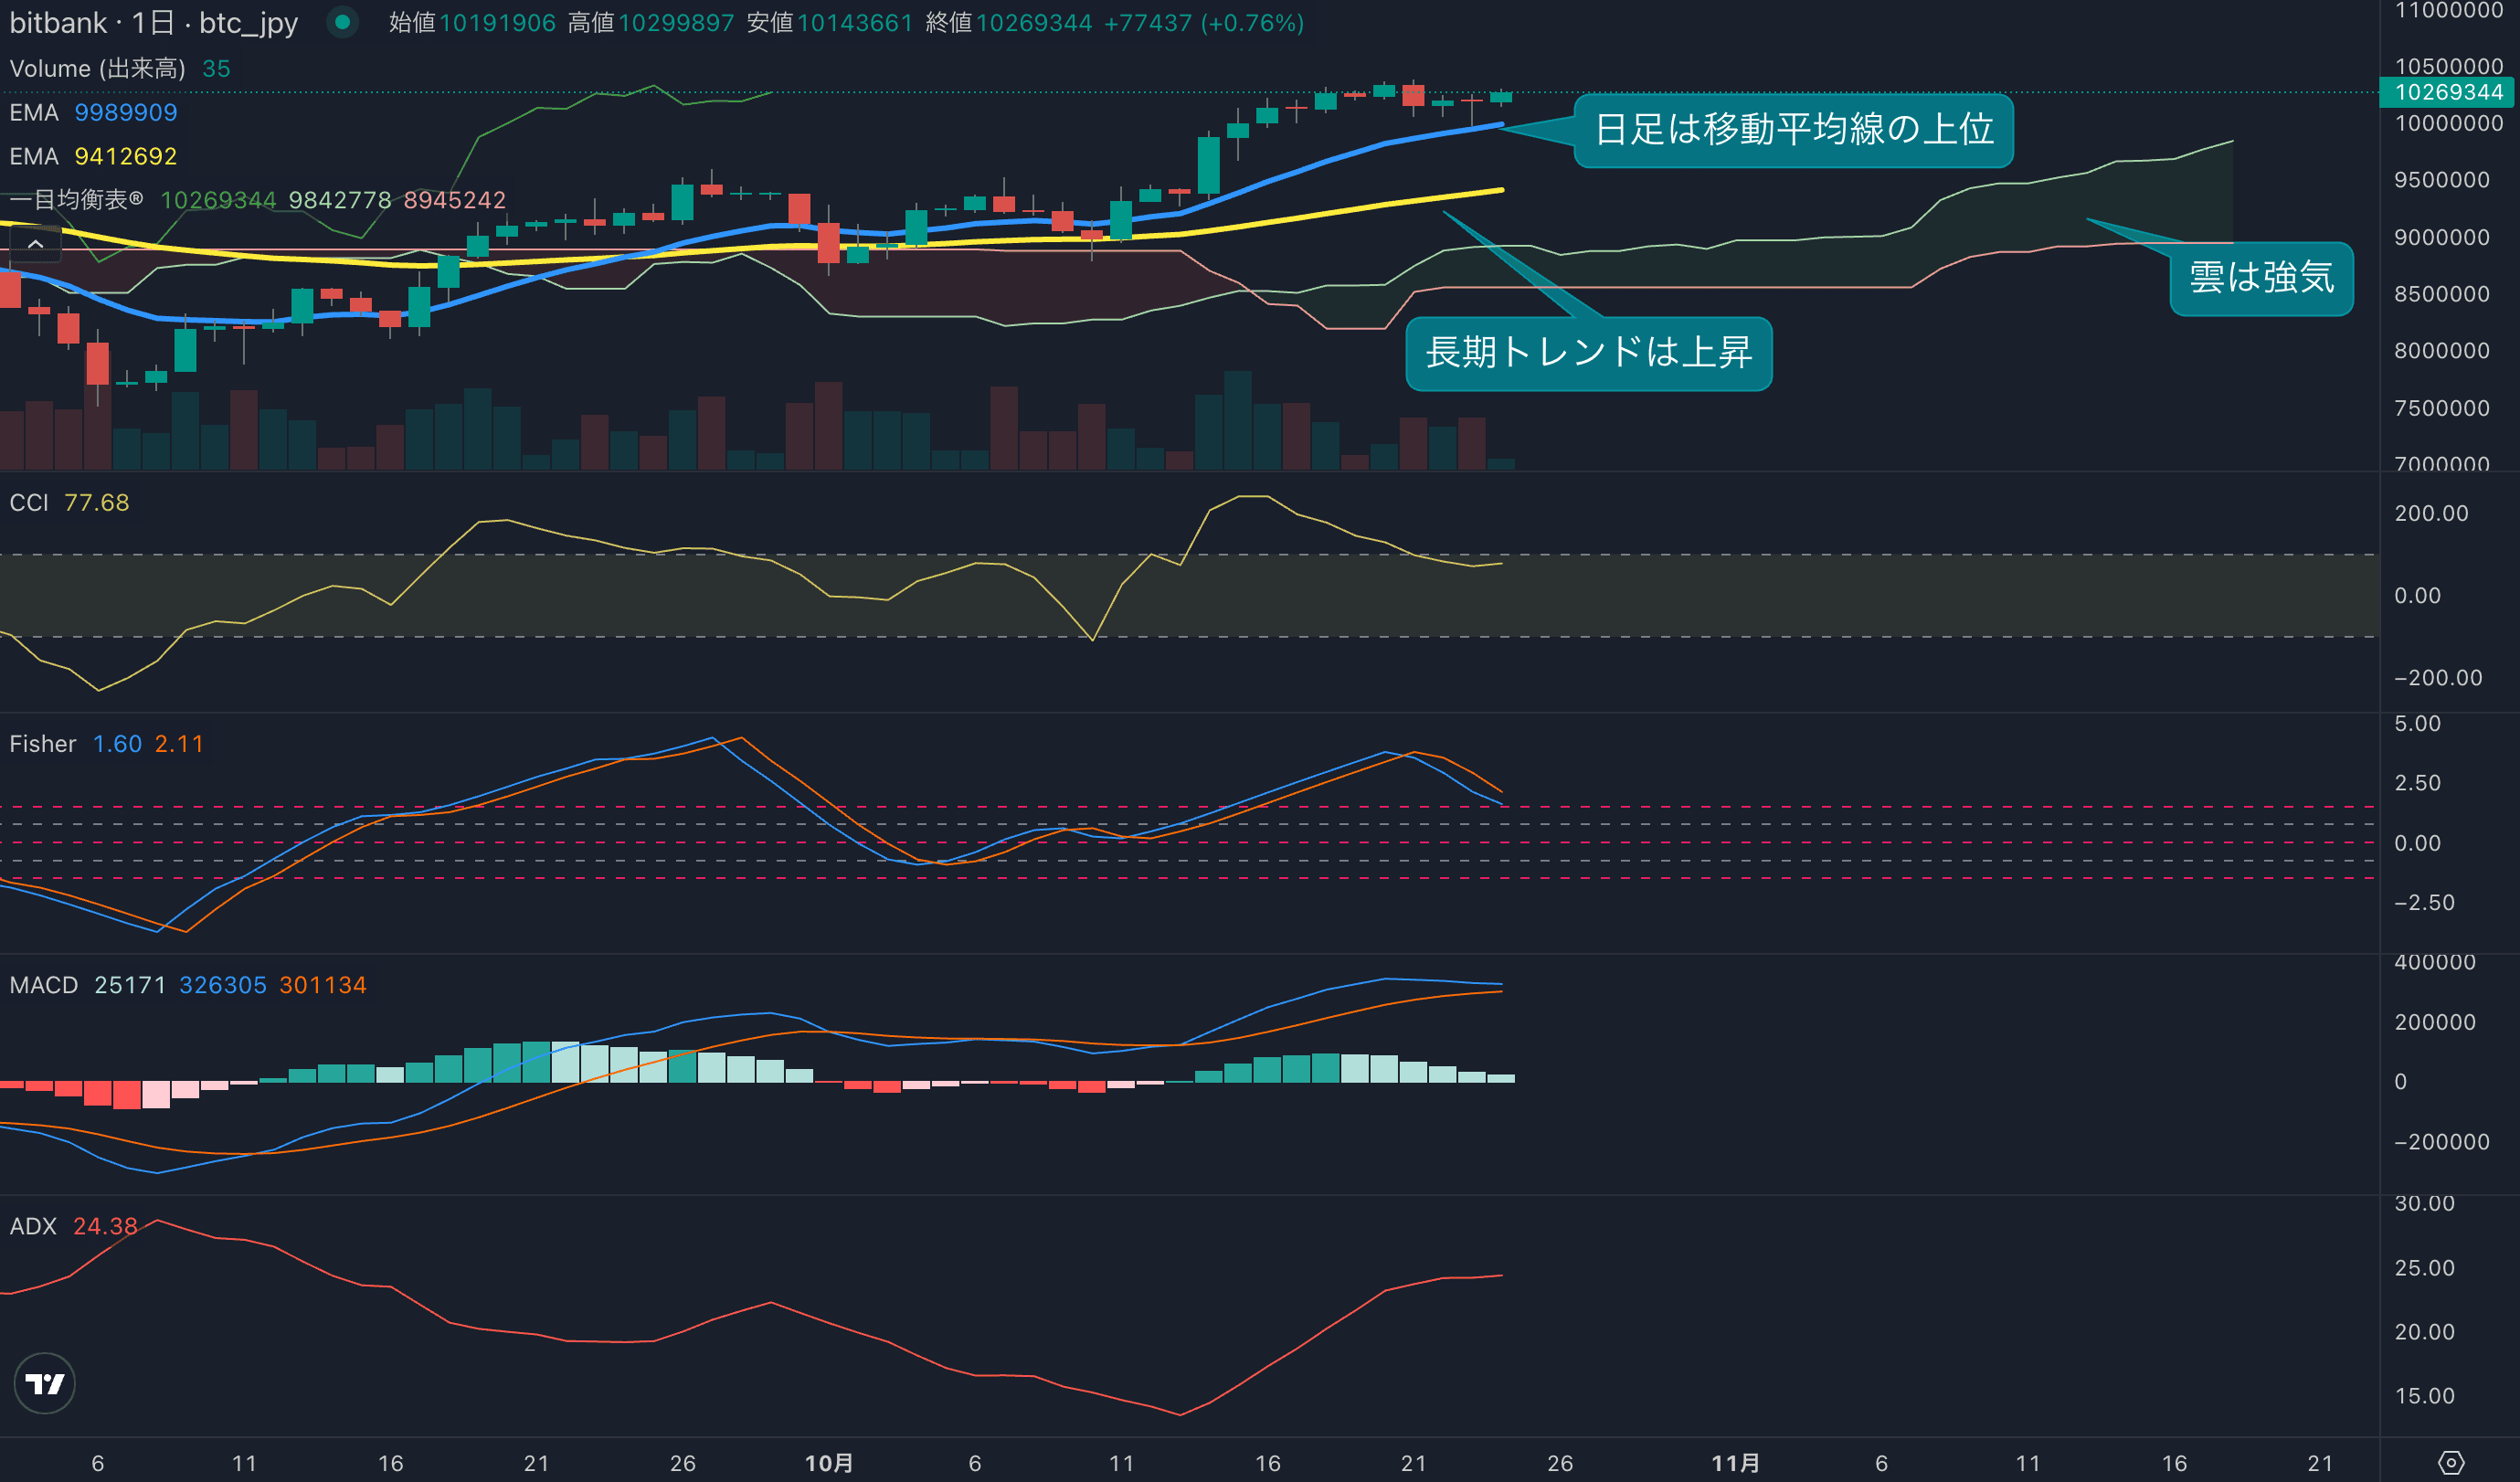Click the TradingView logo badge
Viewport: 2520px width, 1482px height.
[x=44, y=1383]
